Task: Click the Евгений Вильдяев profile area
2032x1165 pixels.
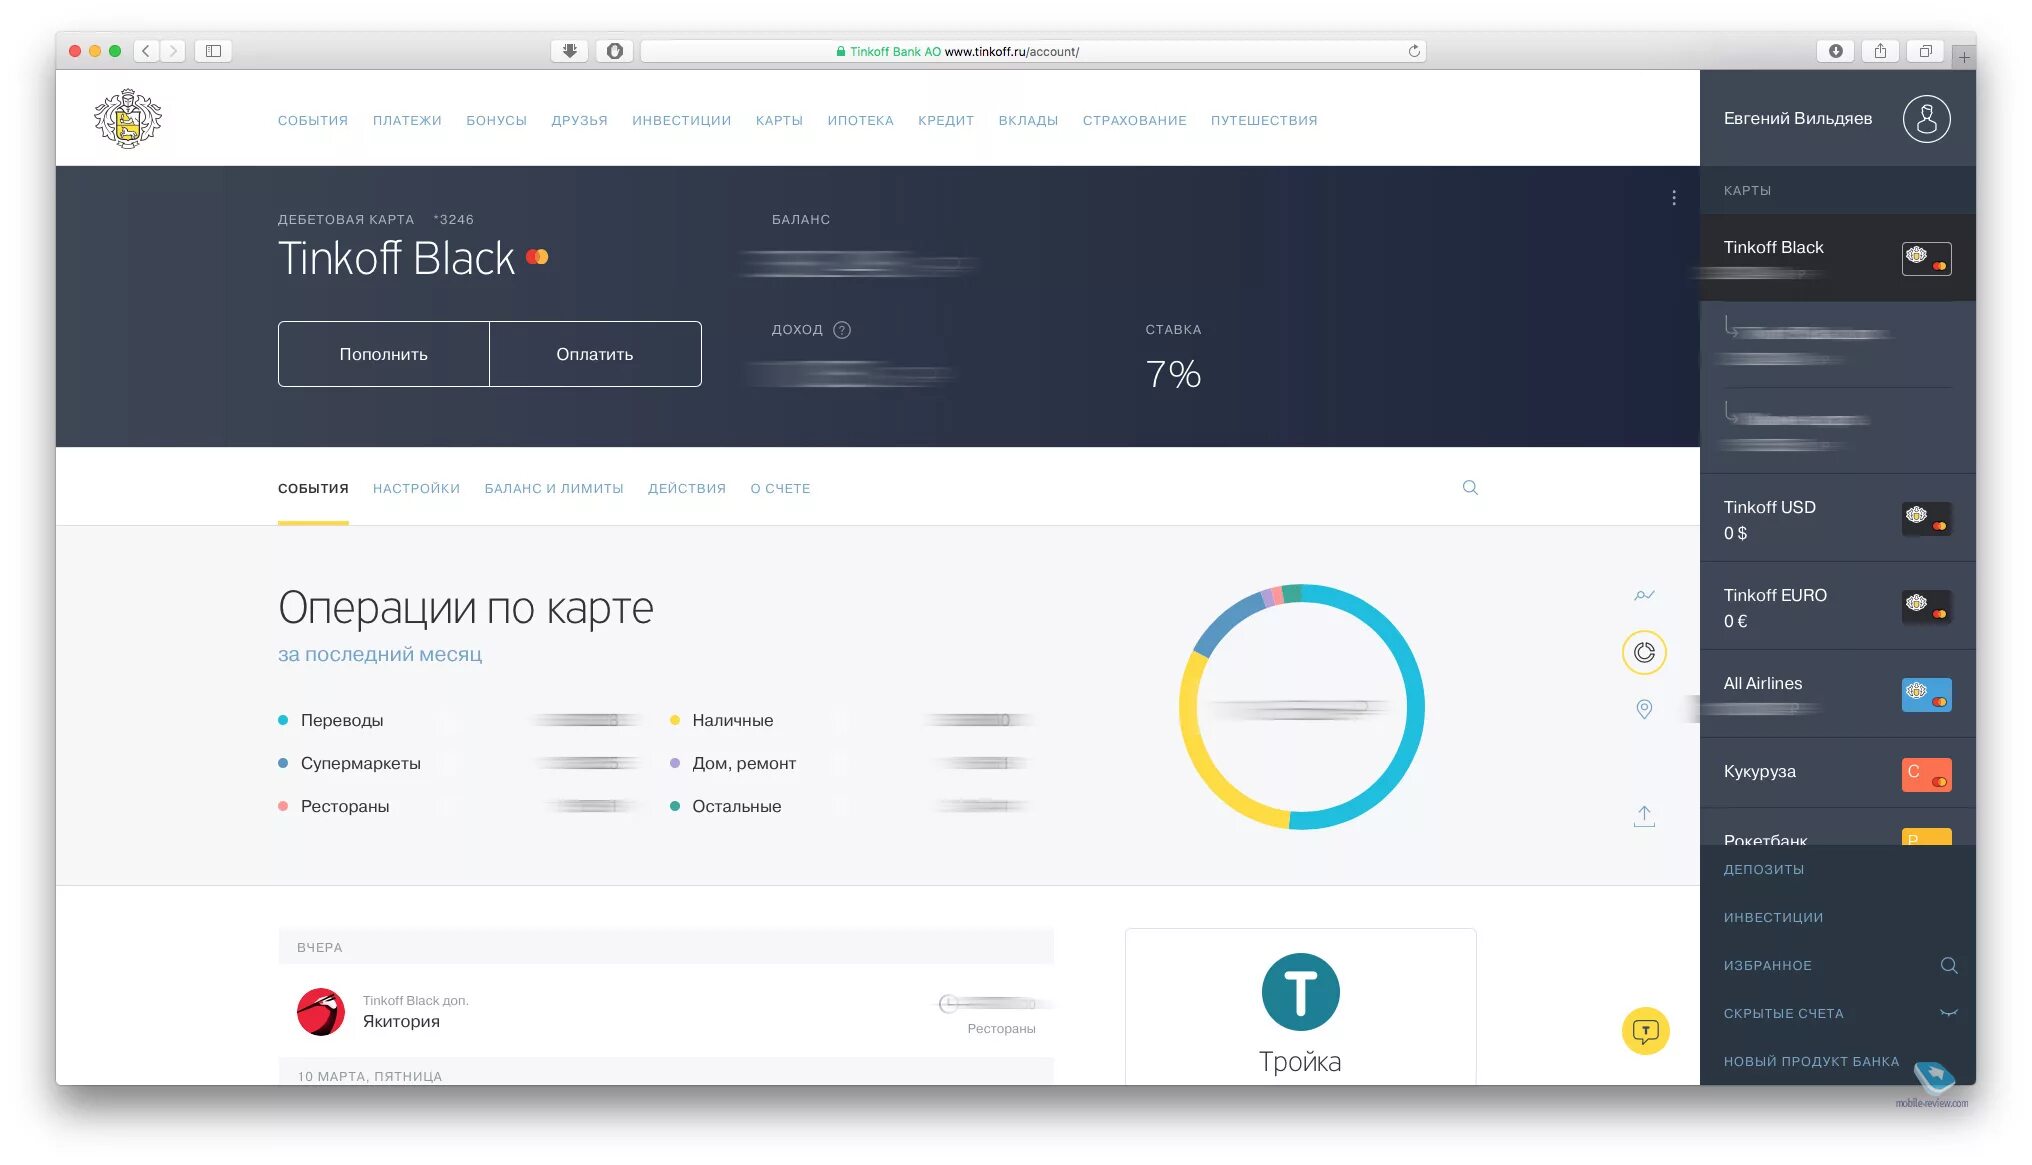Action: point(1837,119)
